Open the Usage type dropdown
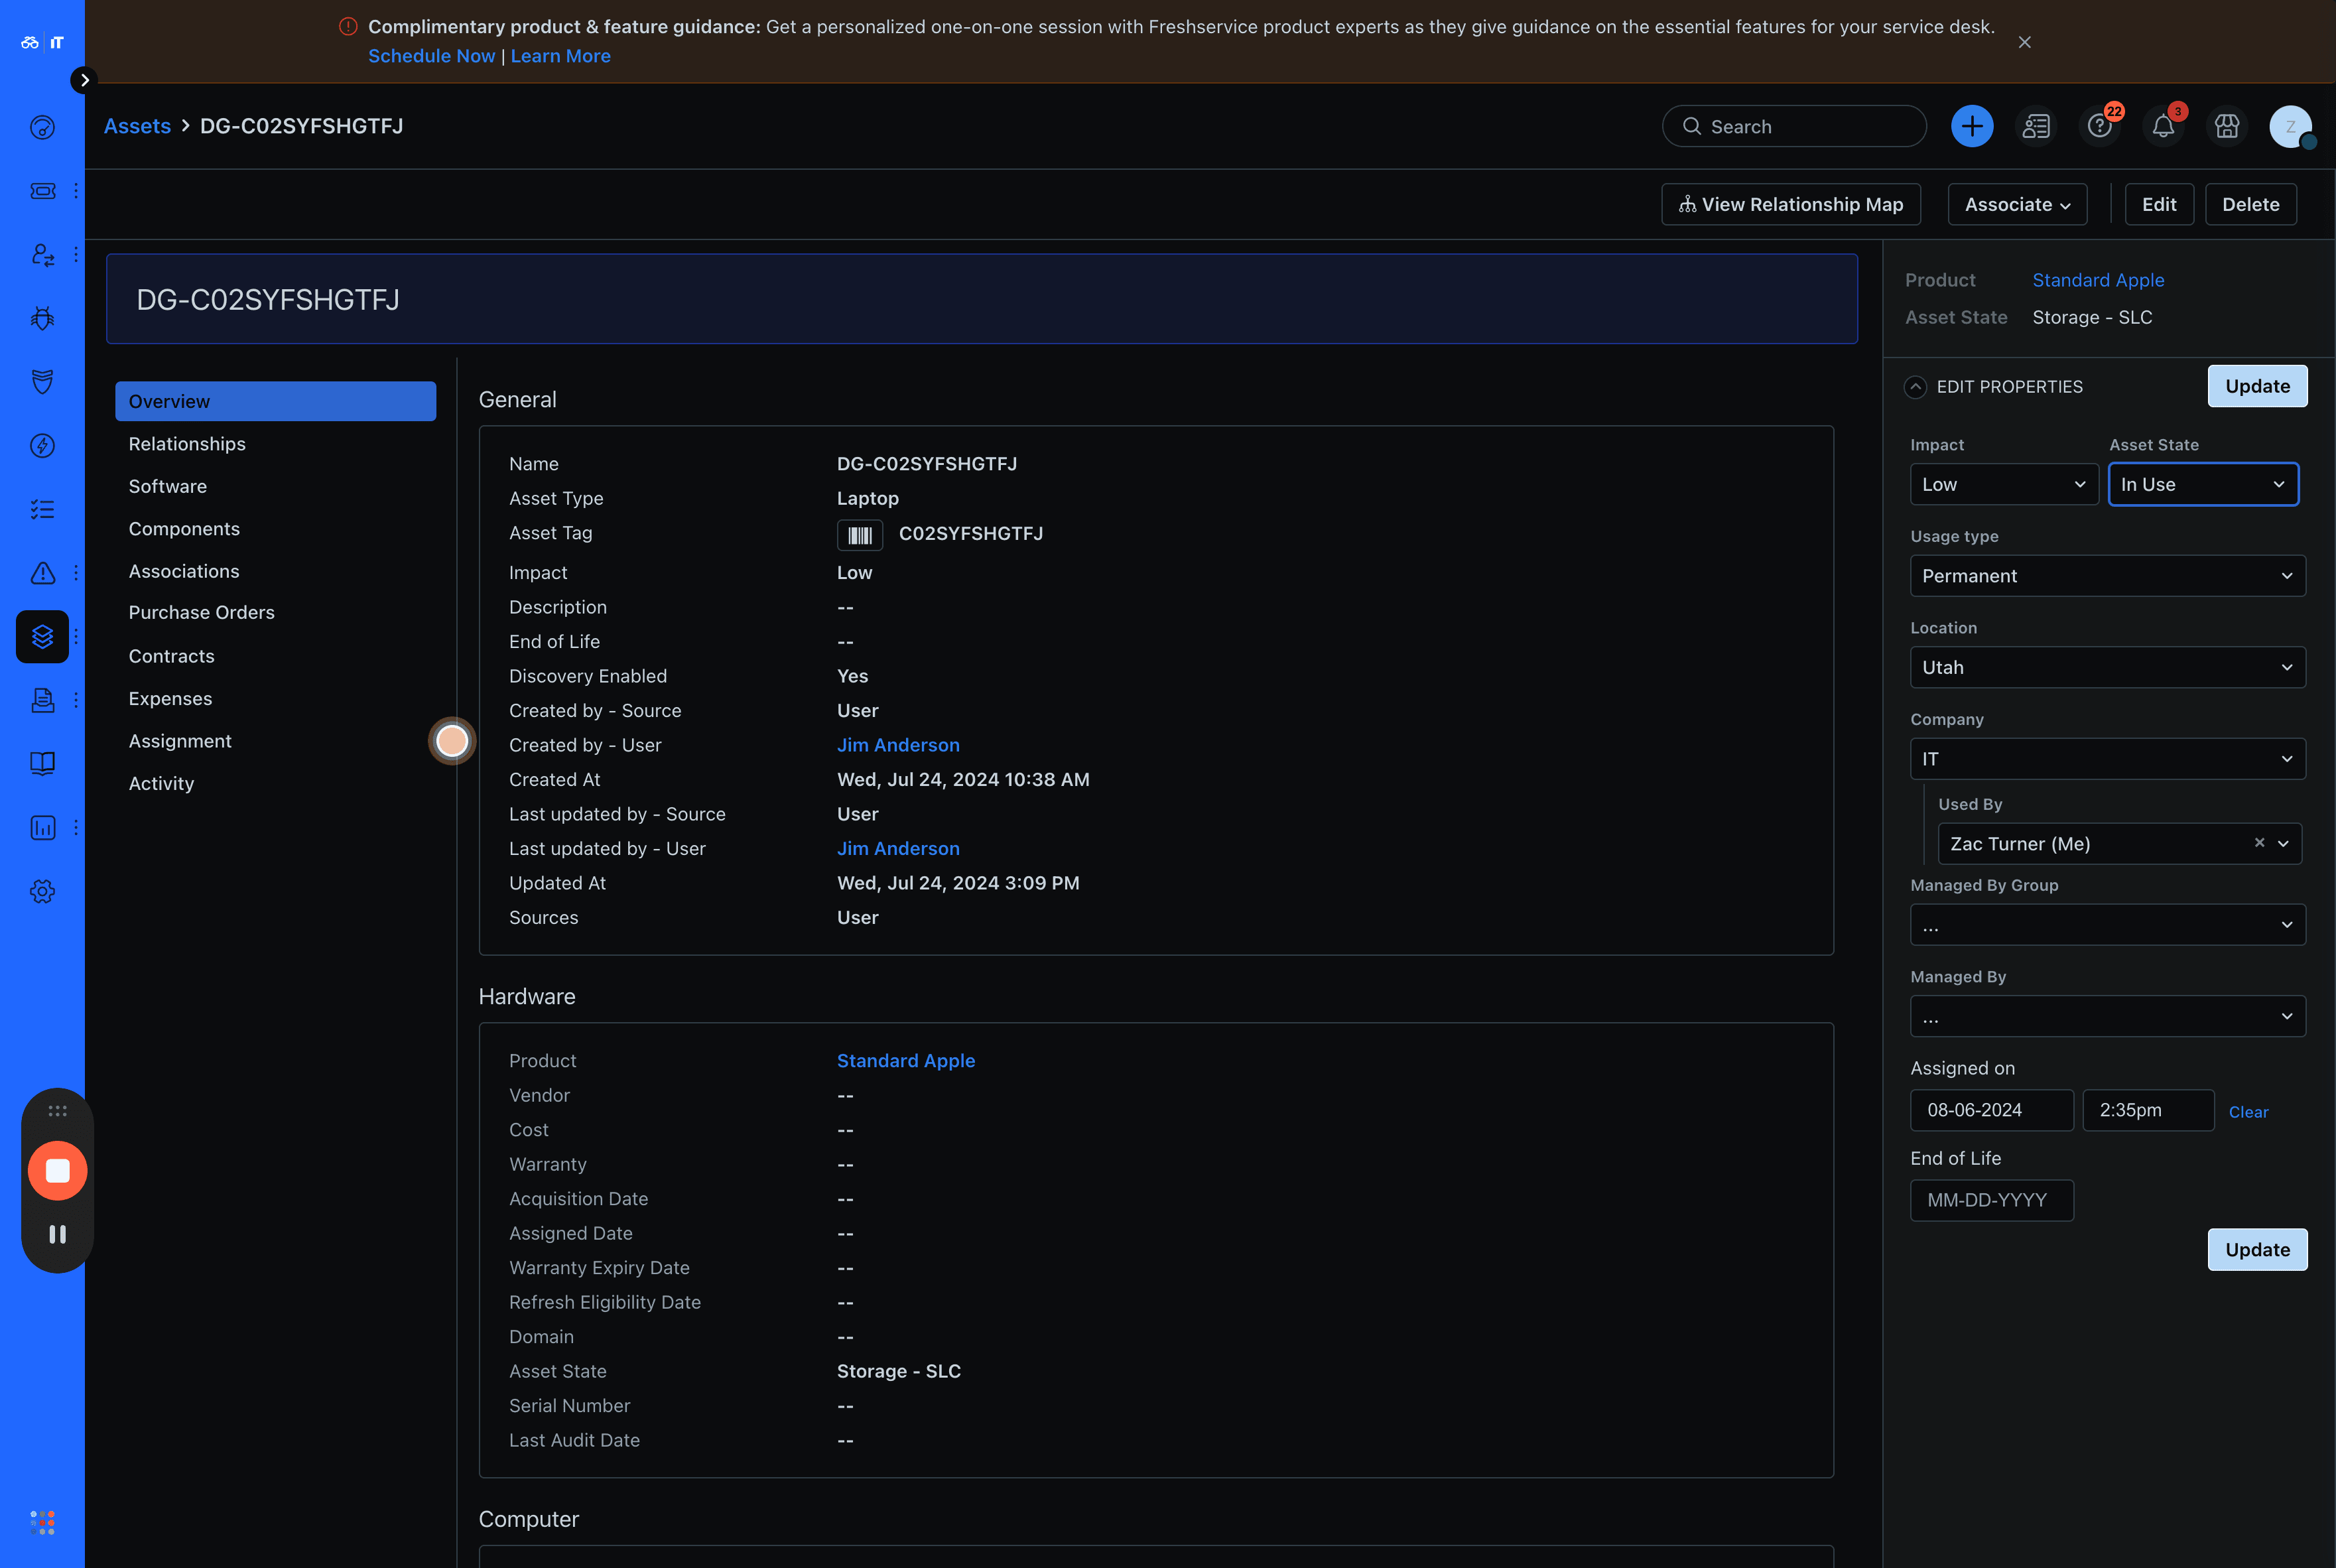 point(2107,576)
